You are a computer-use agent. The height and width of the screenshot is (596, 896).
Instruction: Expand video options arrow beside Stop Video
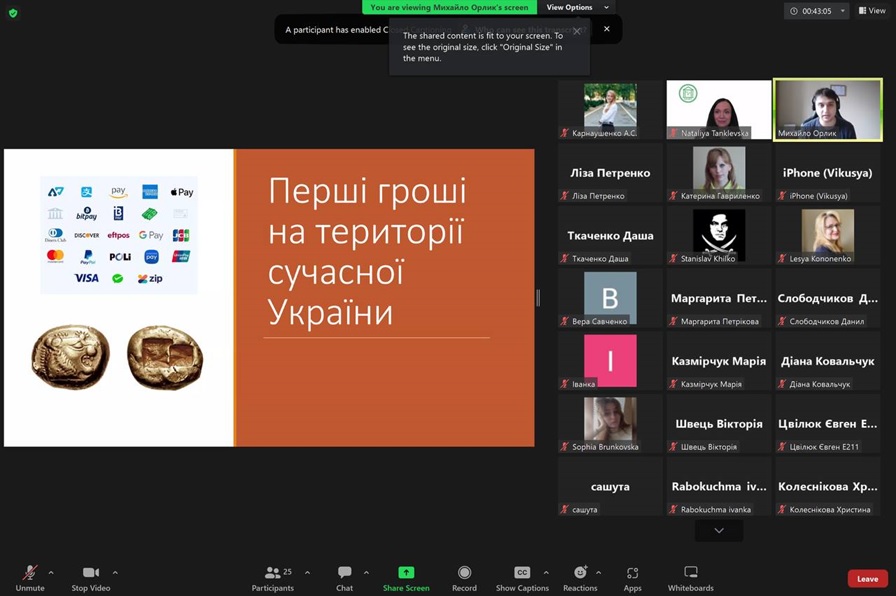pyautogui.click(x=115, y=573)
